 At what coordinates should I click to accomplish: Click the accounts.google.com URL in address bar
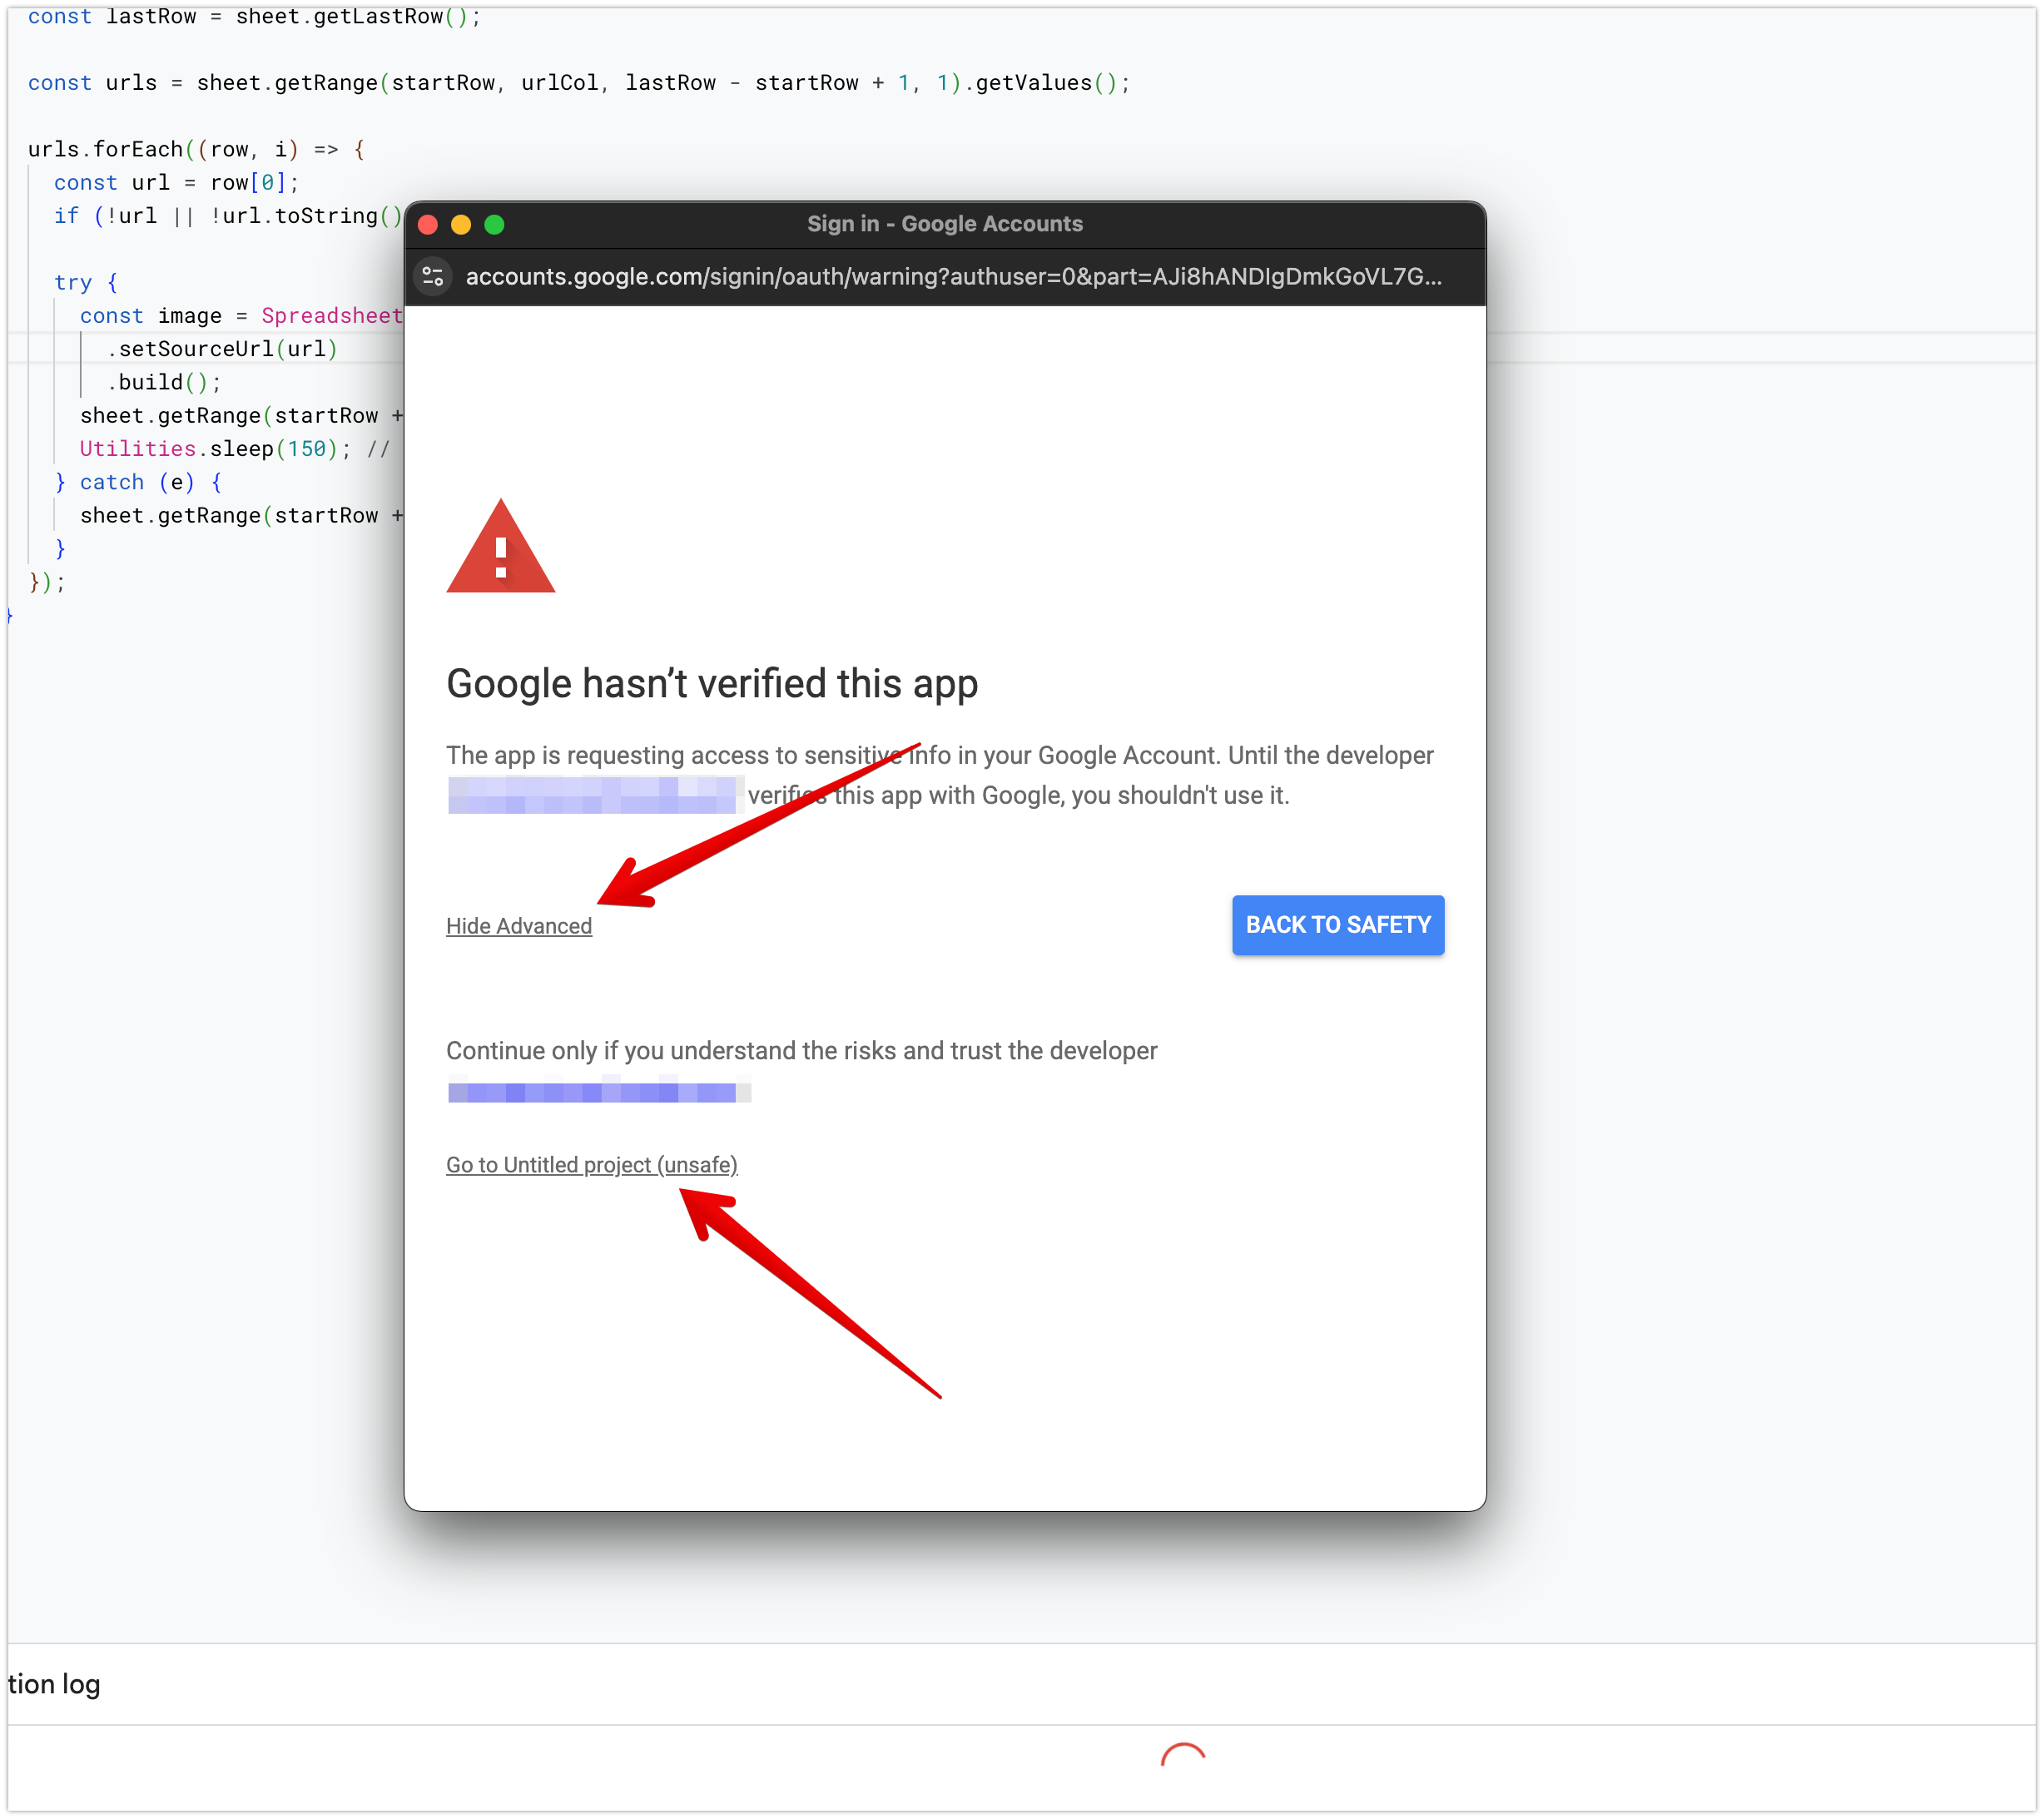tap(953, 277)
